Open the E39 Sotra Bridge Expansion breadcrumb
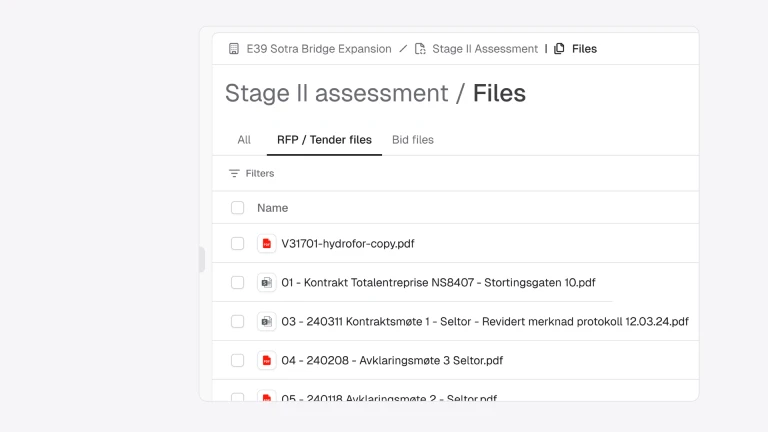768x432 pixels. [319, 49]
